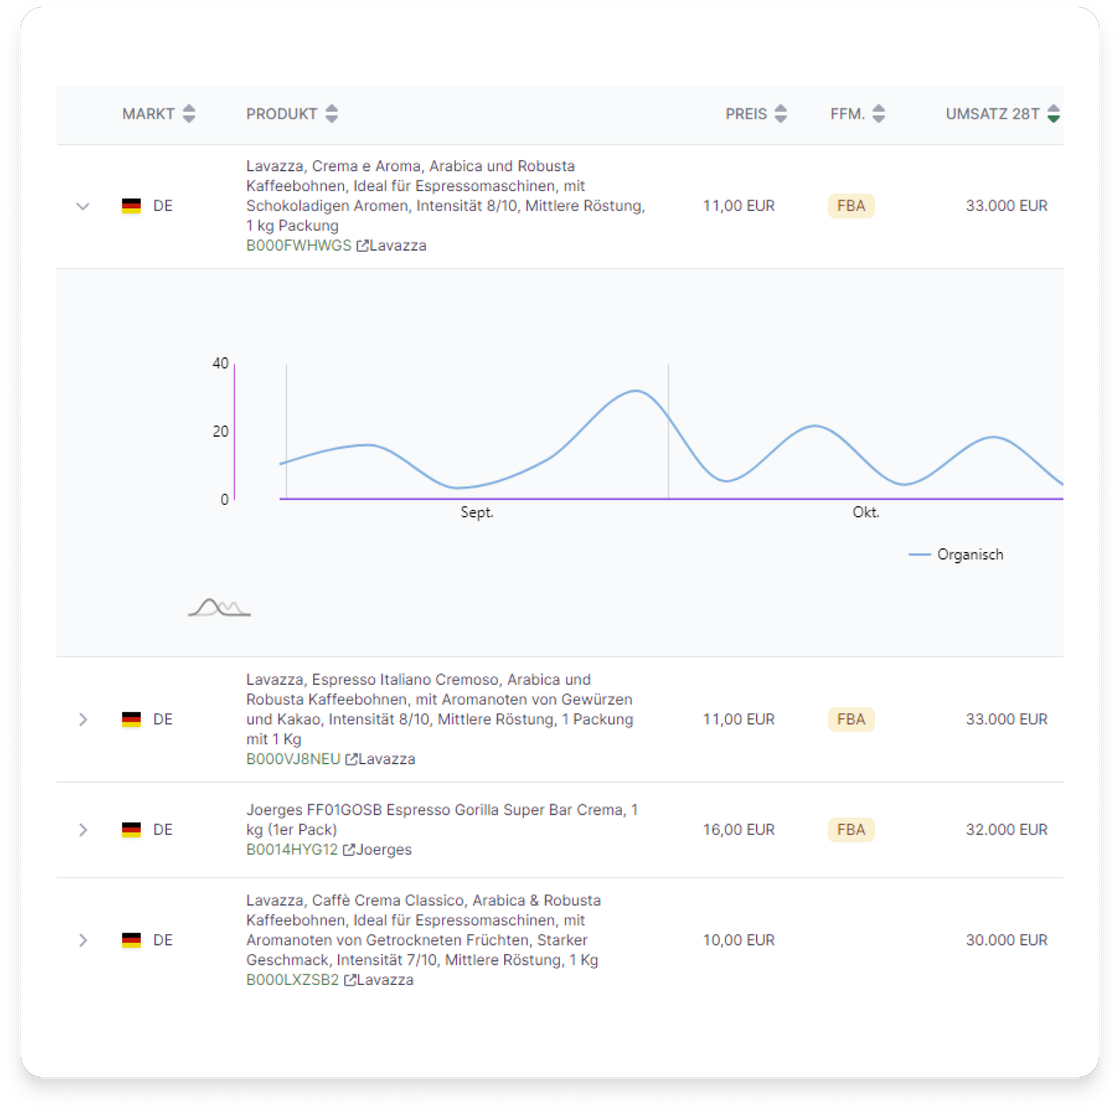Open external link icon beside B000LXZSB2
This screenshot has width=1120, height=1112.
click(x=350, y=980)
